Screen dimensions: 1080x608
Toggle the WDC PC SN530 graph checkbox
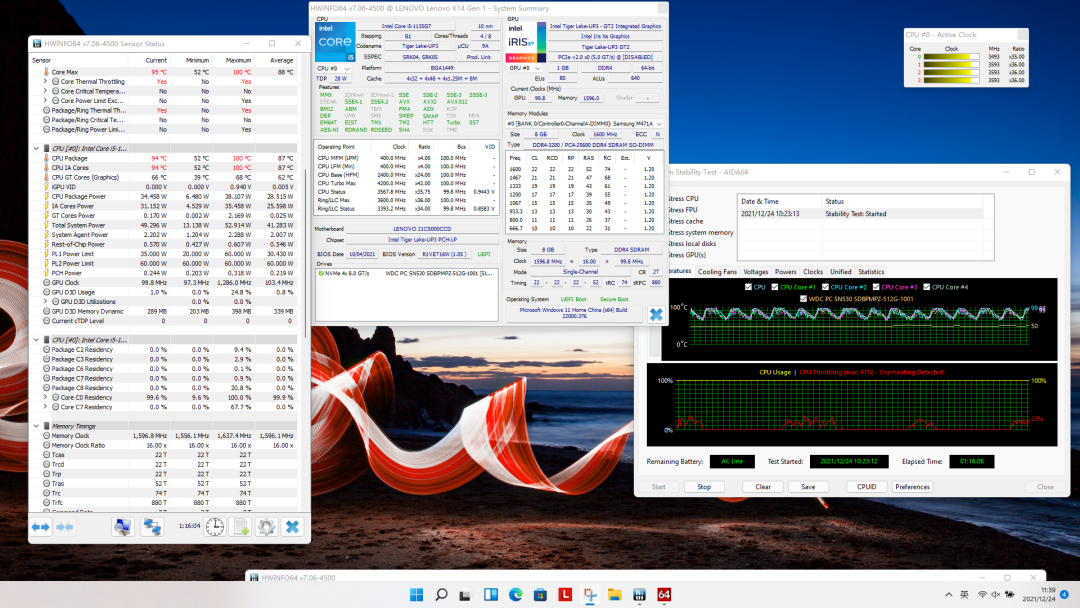tap(803, 299)
